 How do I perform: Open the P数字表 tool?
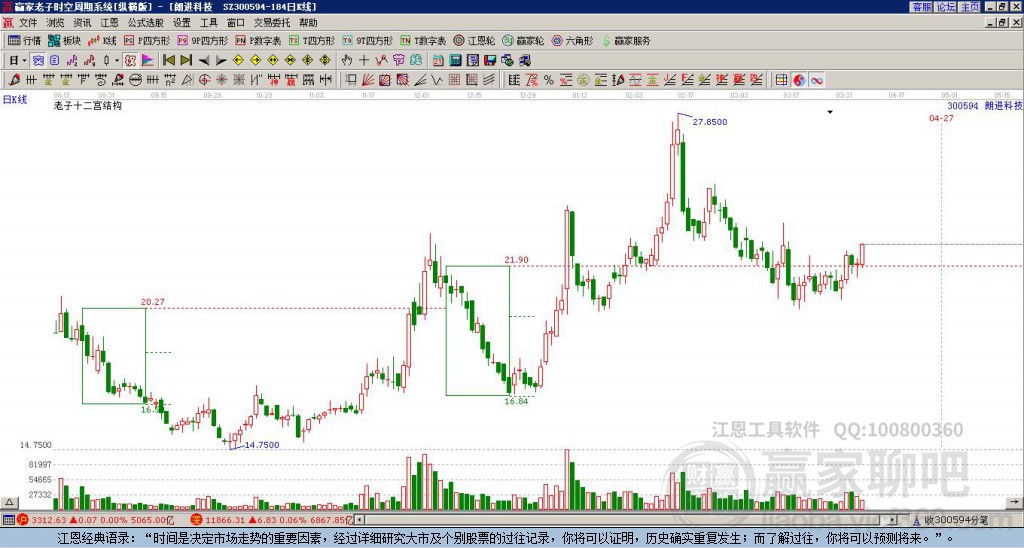(258, 40)
